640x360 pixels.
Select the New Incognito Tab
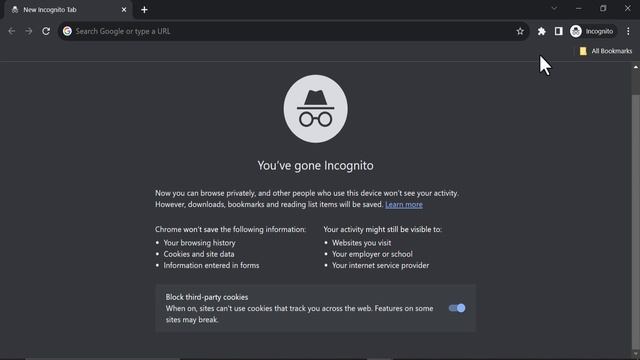pos(68,10)
